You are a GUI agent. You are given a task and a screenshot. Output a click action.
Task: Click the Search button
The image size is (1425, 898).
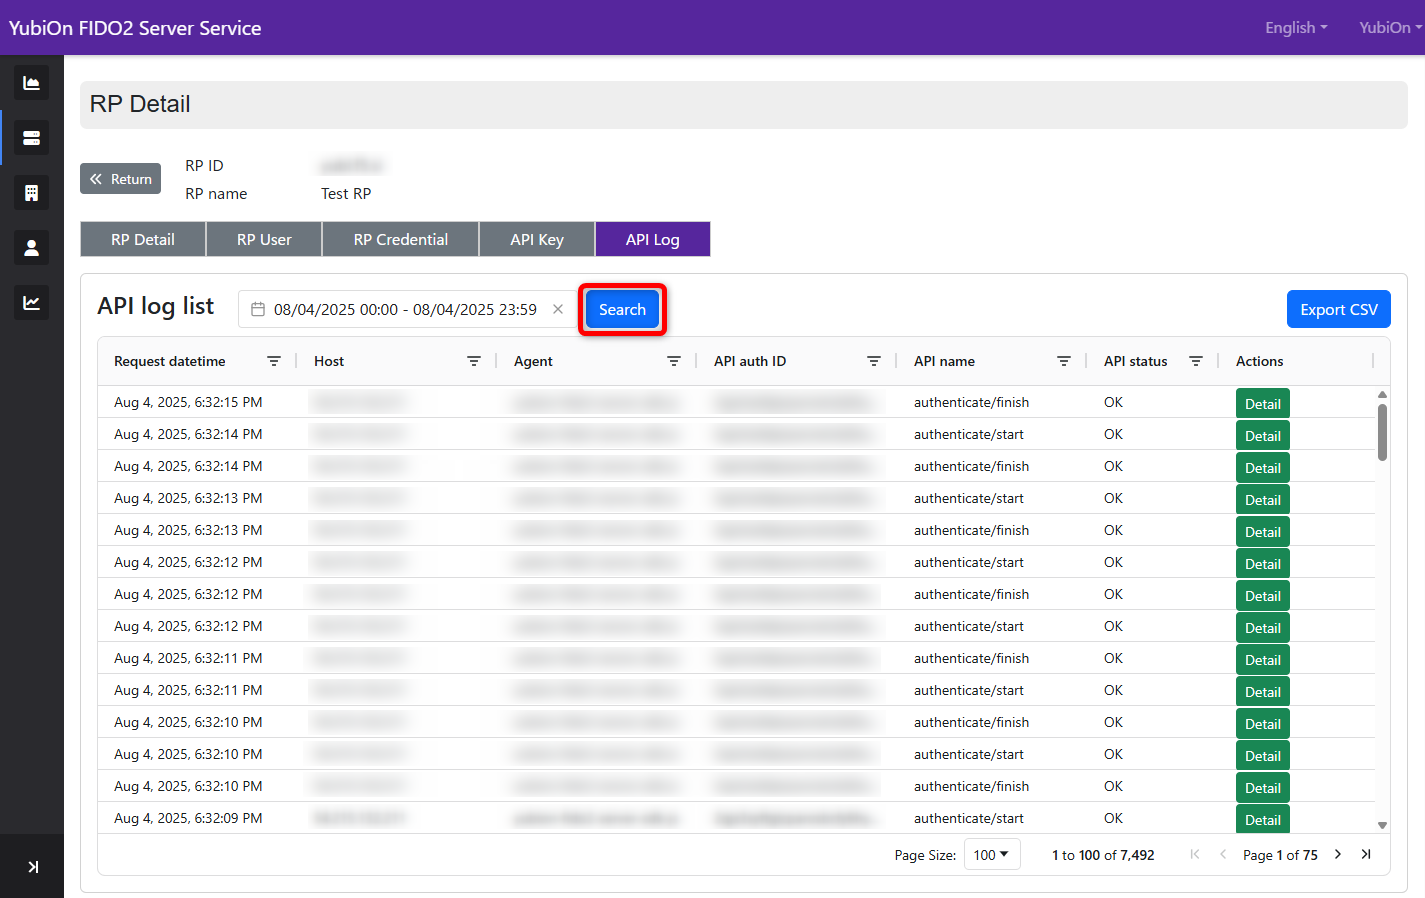pos(622,309)
